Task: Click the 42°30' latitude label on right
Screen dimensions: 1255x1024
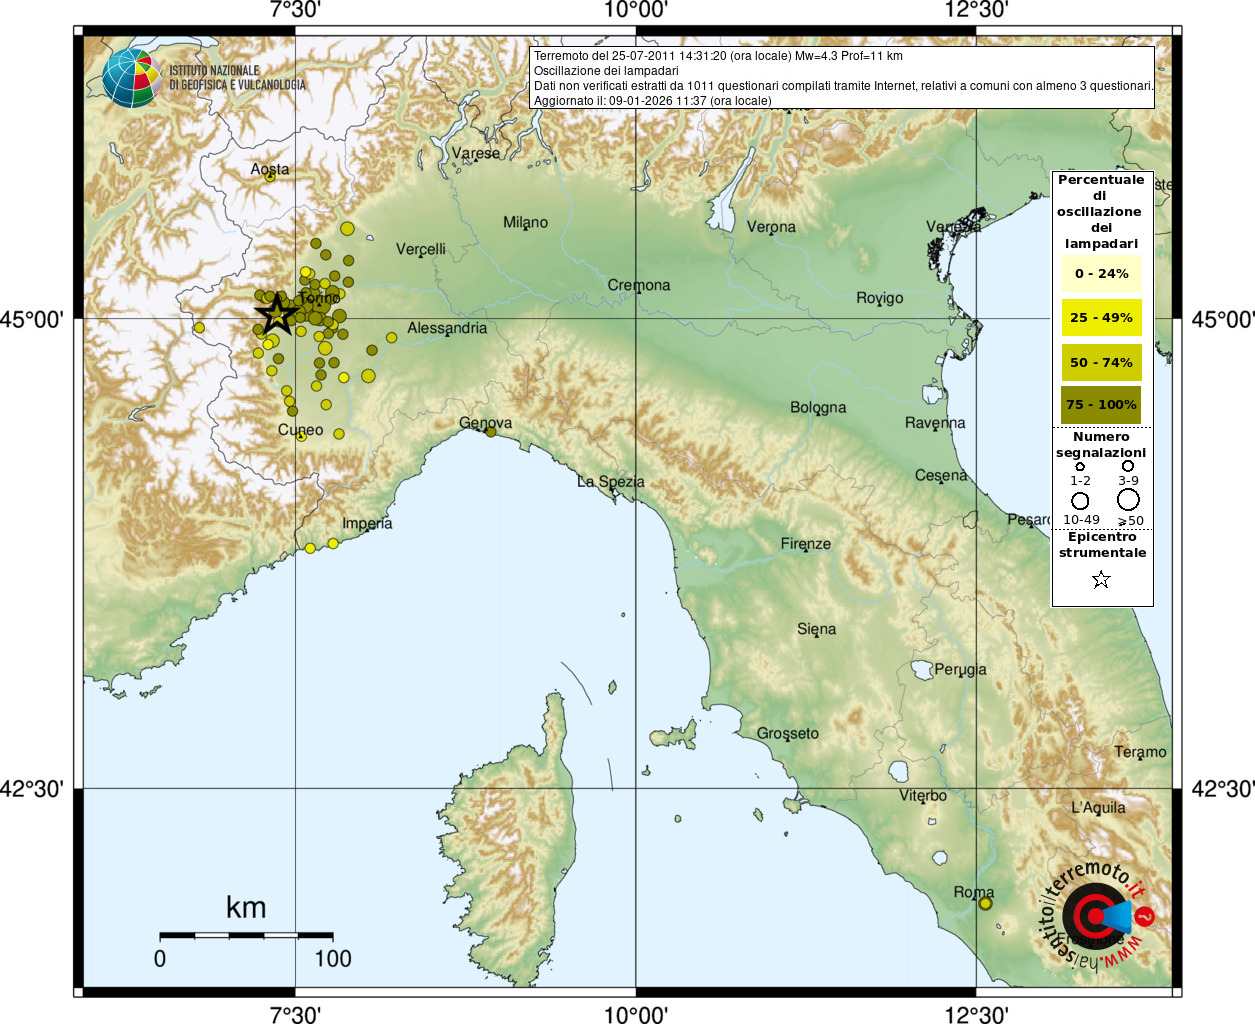Action: tap(1223, 790)
